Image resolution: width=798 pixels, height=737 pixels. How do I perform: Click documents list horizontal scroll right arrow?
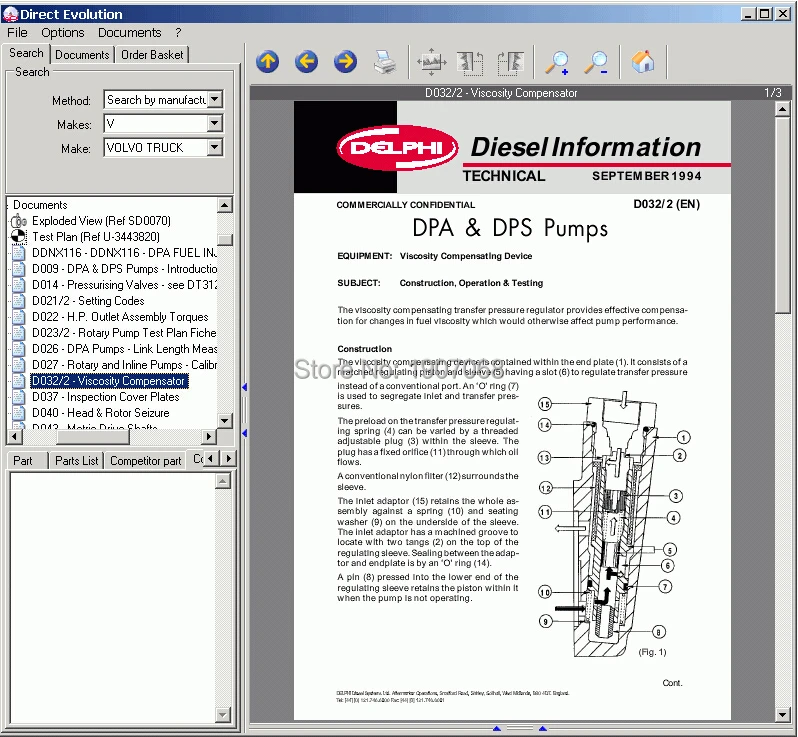tap(208, 436)
